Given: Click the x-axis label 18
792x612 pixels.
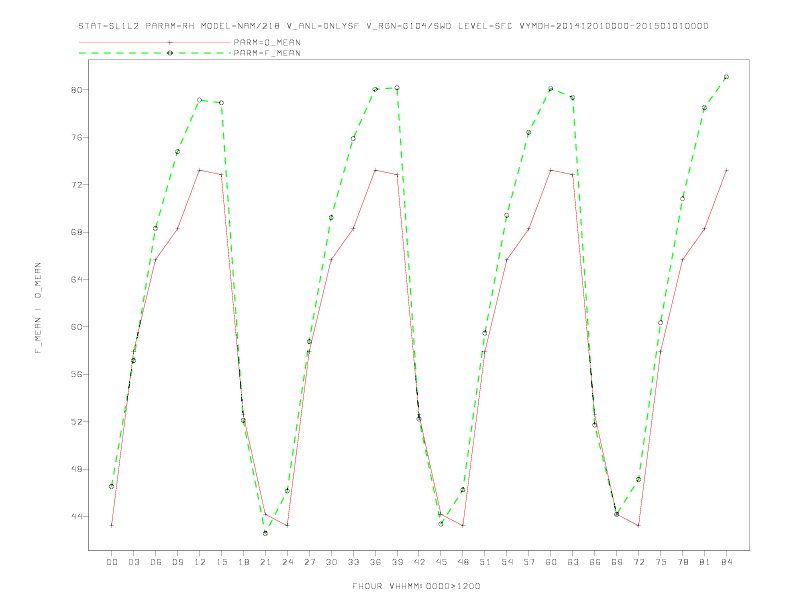Looking at the screenshot, I should [243, 562].
